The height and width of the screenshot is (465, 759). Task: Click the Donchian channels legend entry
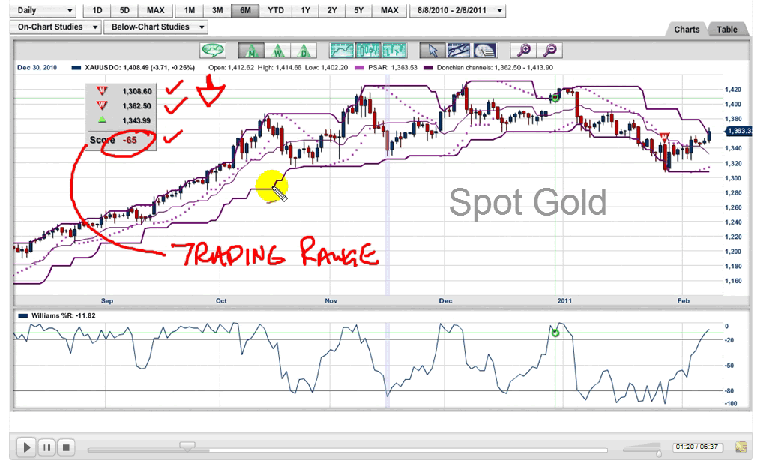click(488, 68)
